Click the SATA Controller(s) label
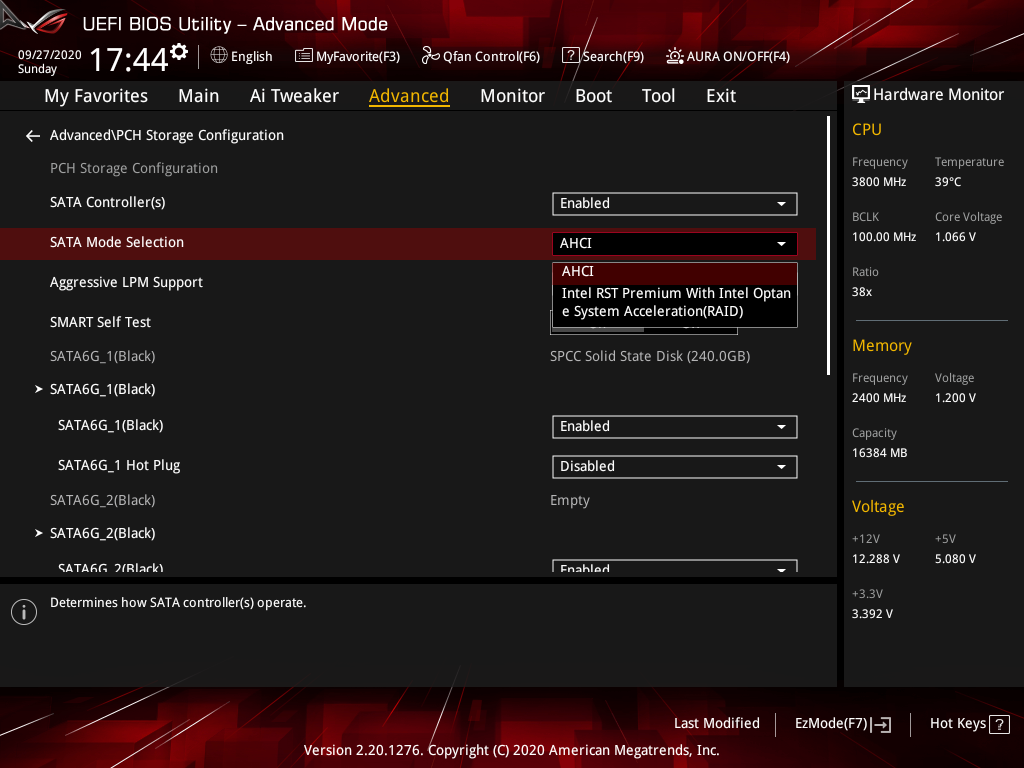This screenshot has width=1024, height=768. (x=108, y=202)
